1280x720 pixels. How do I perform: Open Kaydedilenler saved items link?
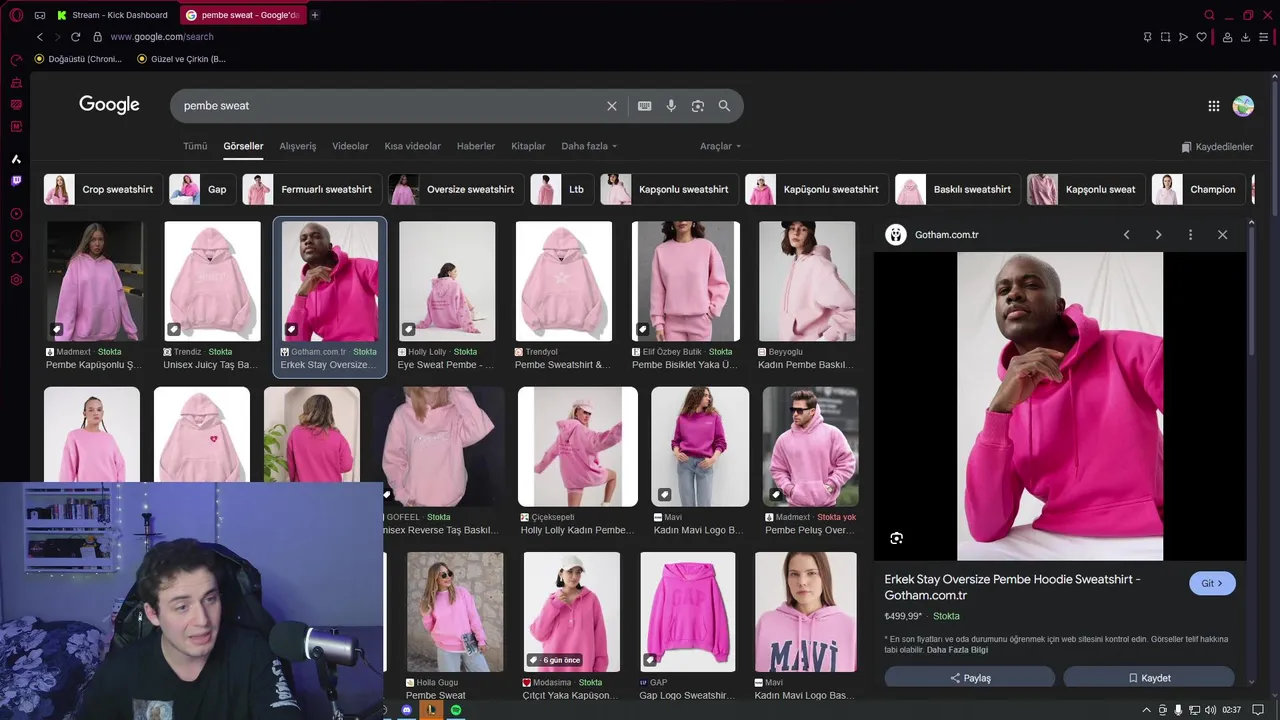(x=1217, y=147)
